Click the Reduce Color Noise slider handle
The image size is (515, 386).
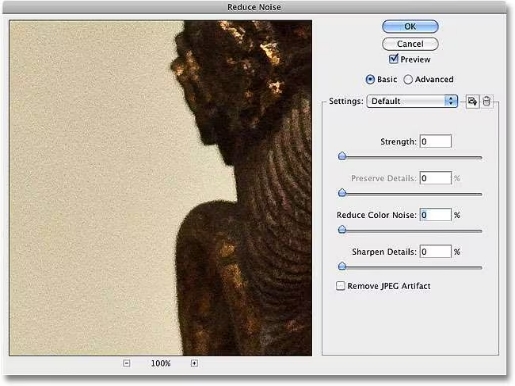(342, 229)
